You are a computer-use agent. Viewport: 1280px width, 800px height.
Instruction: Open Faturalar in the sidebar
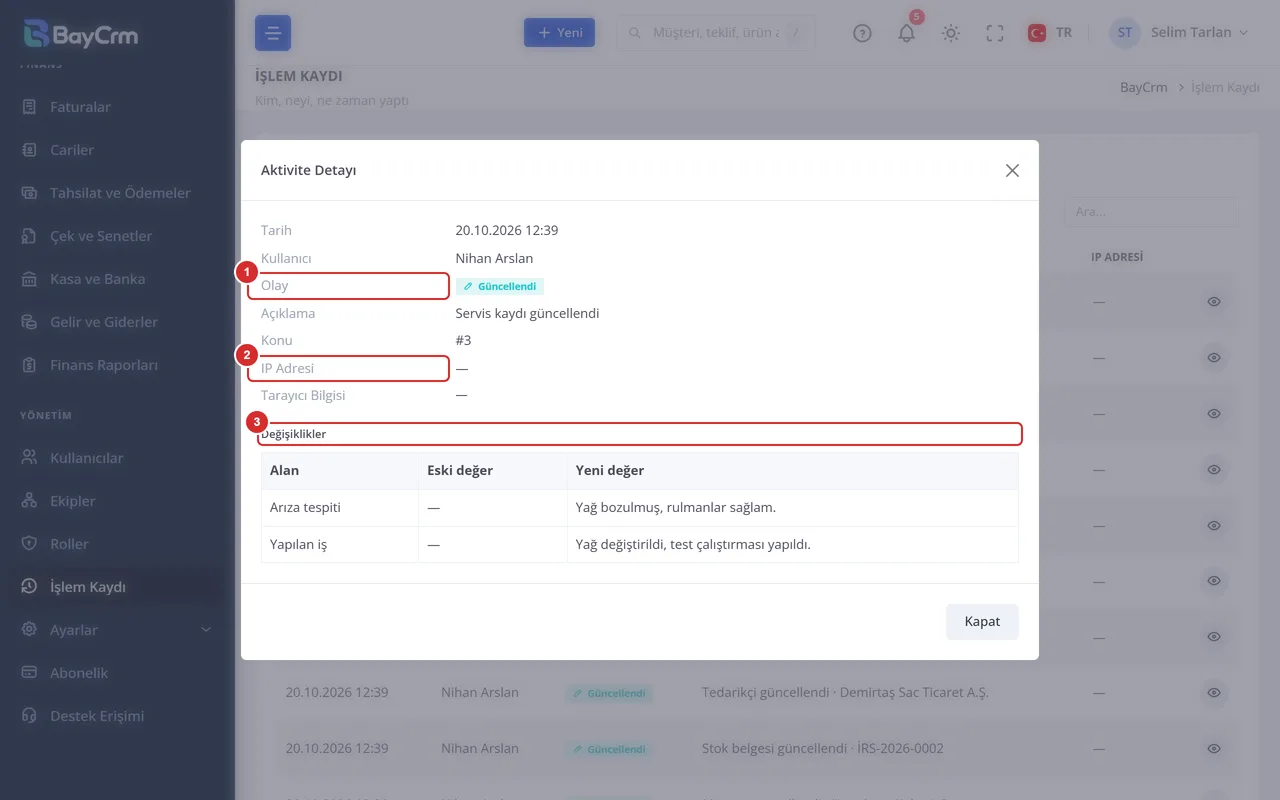coord(80,107)
